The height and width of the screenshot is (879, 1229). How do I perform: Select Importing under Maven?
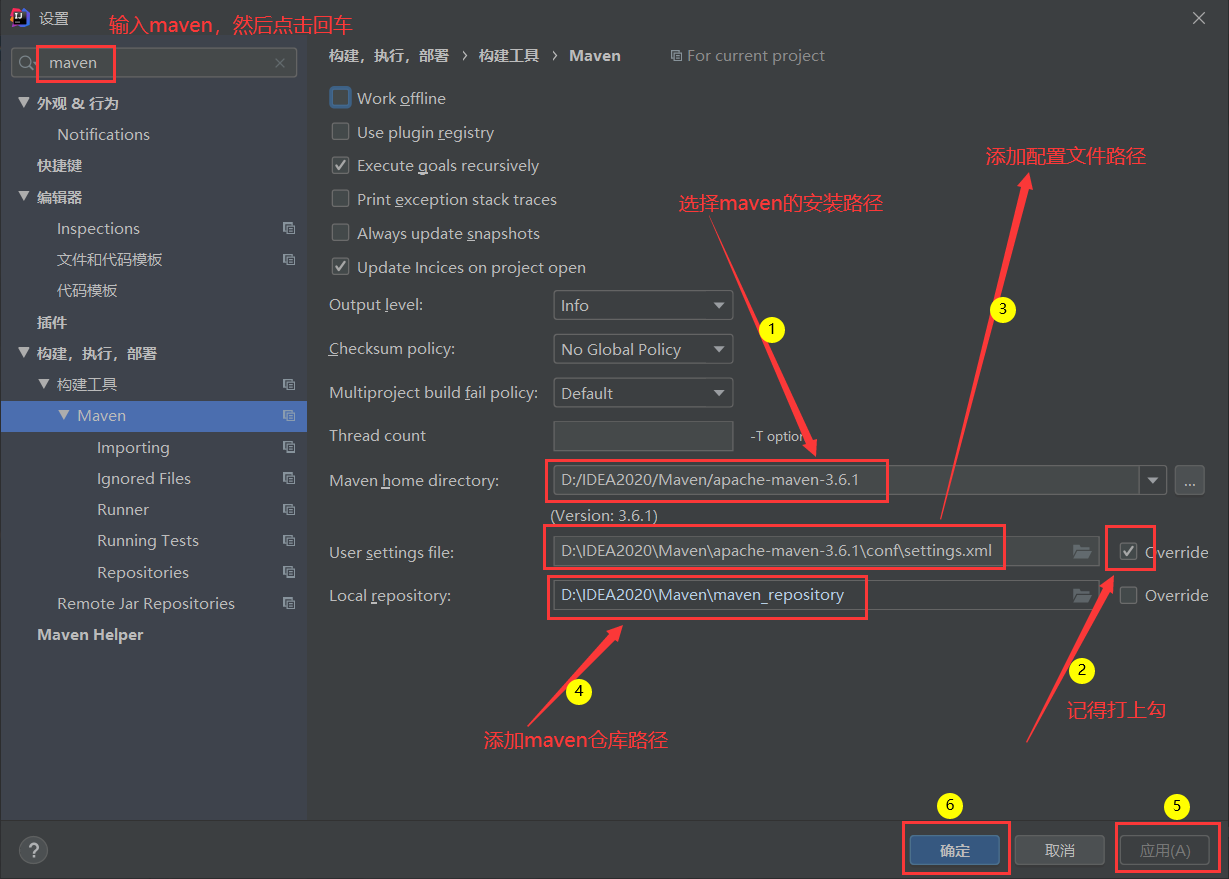pyautogui.click(x=133, y=447)
